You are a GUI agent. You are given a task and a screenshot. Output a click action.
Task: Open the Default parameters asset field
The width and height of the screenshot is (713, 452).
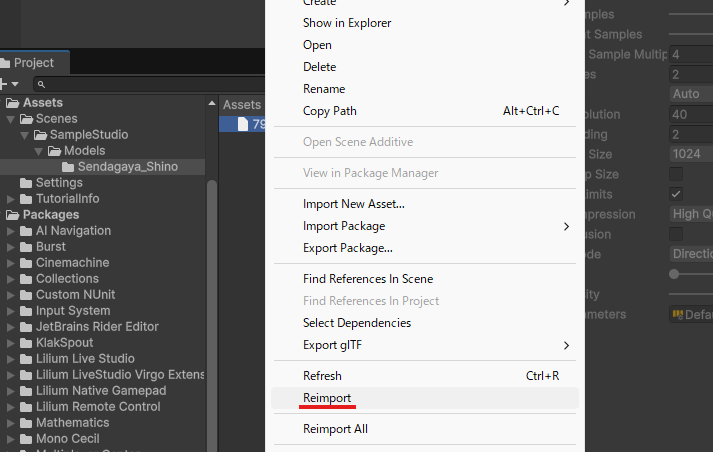tap(691, 314)
